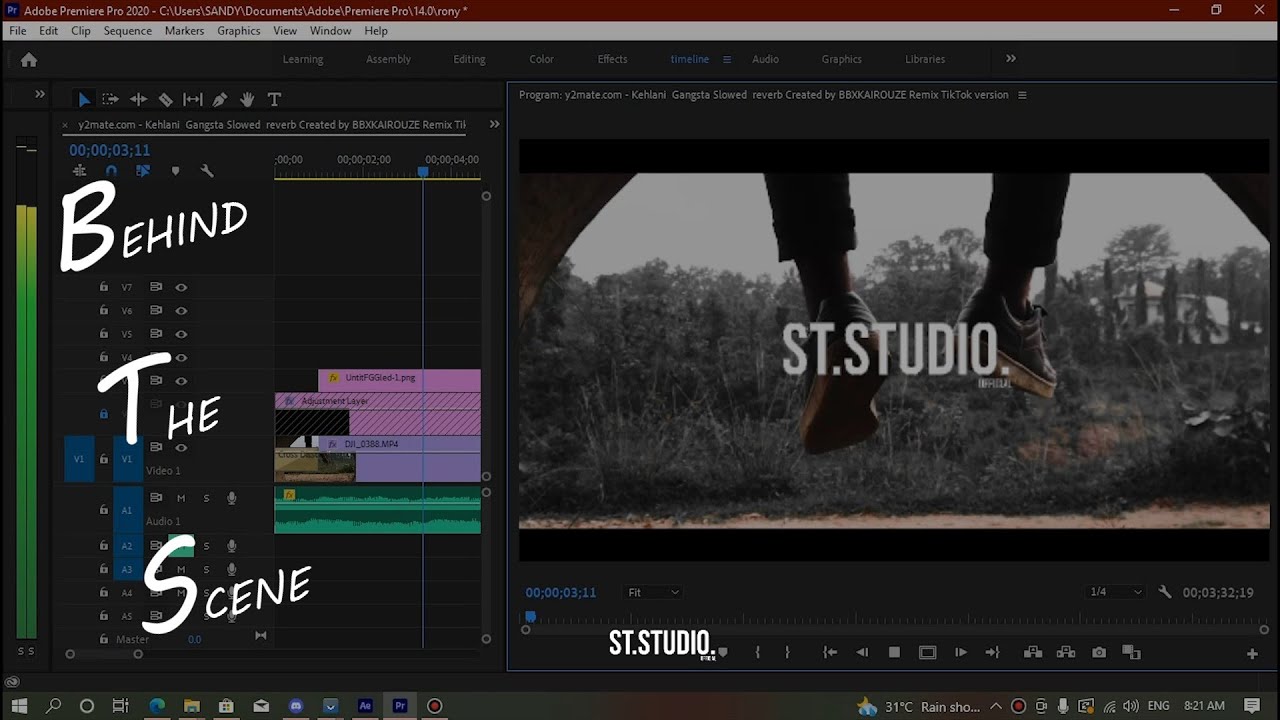Open the Fit zoom level dropdown

(653, 592)
